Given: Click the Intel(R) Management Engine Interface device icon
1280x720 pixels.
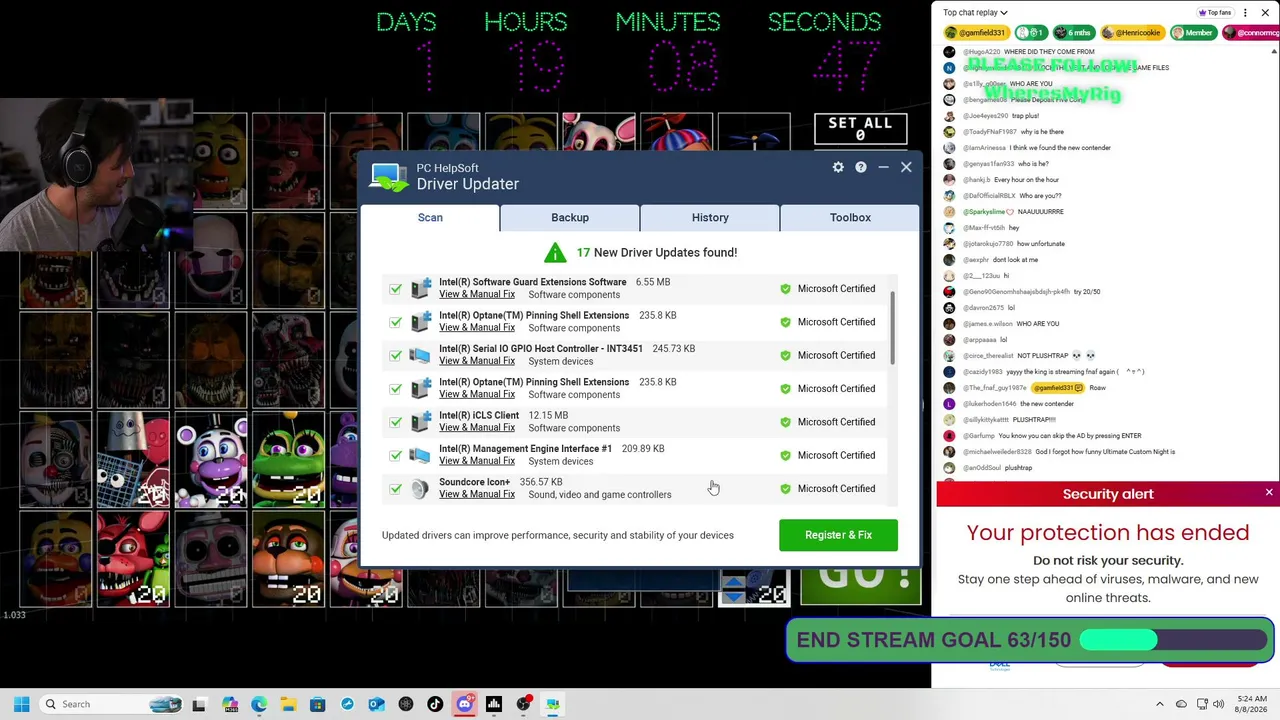Looking at the screenshot, I should 420,455.
